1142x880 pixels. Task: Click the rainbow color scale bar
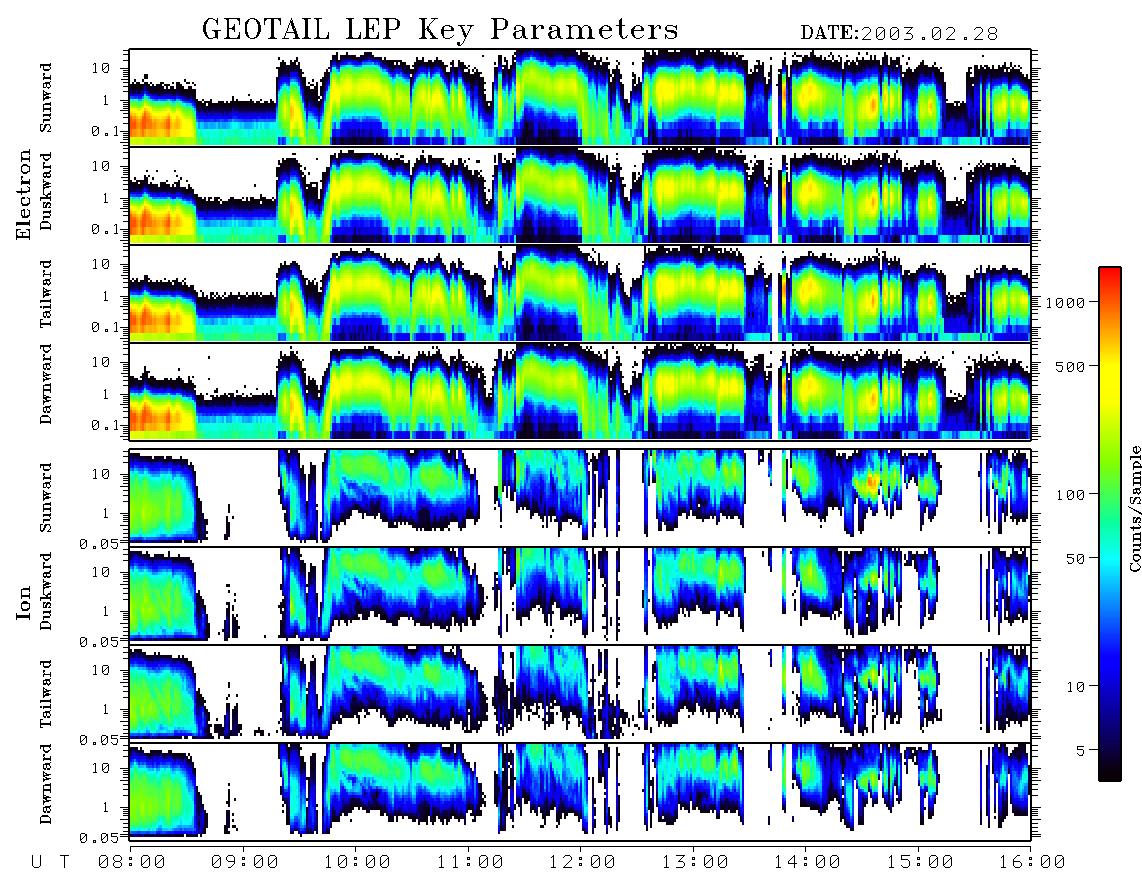pos(1110,524)
